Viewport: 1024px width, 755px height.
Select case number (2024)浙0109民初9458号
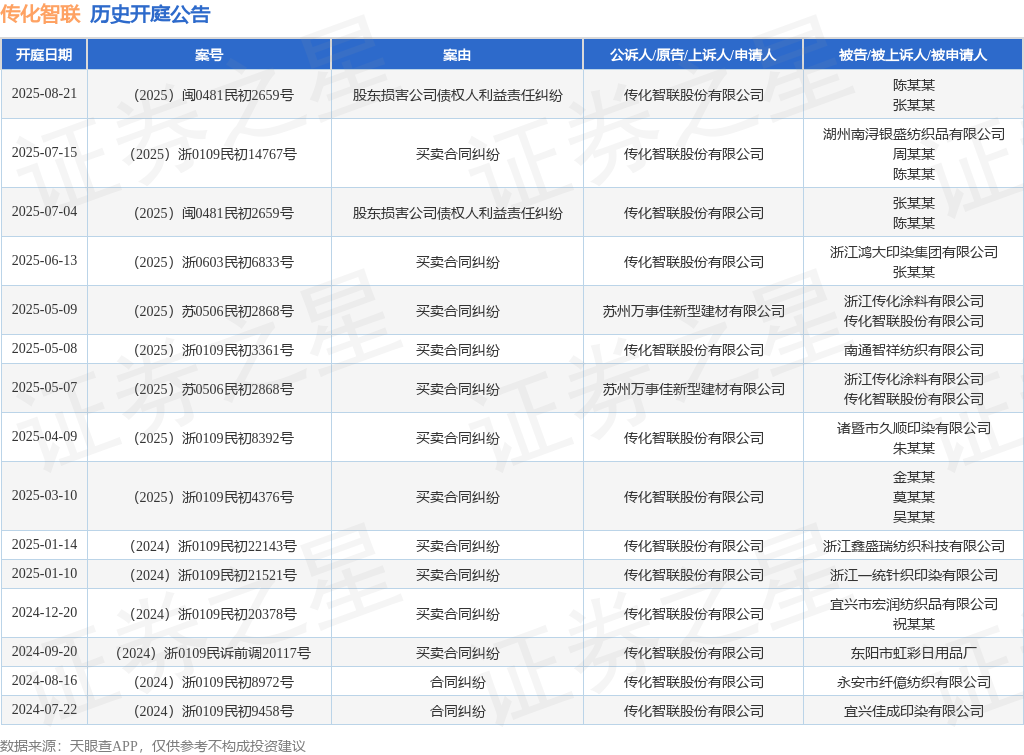click(214, 712)
